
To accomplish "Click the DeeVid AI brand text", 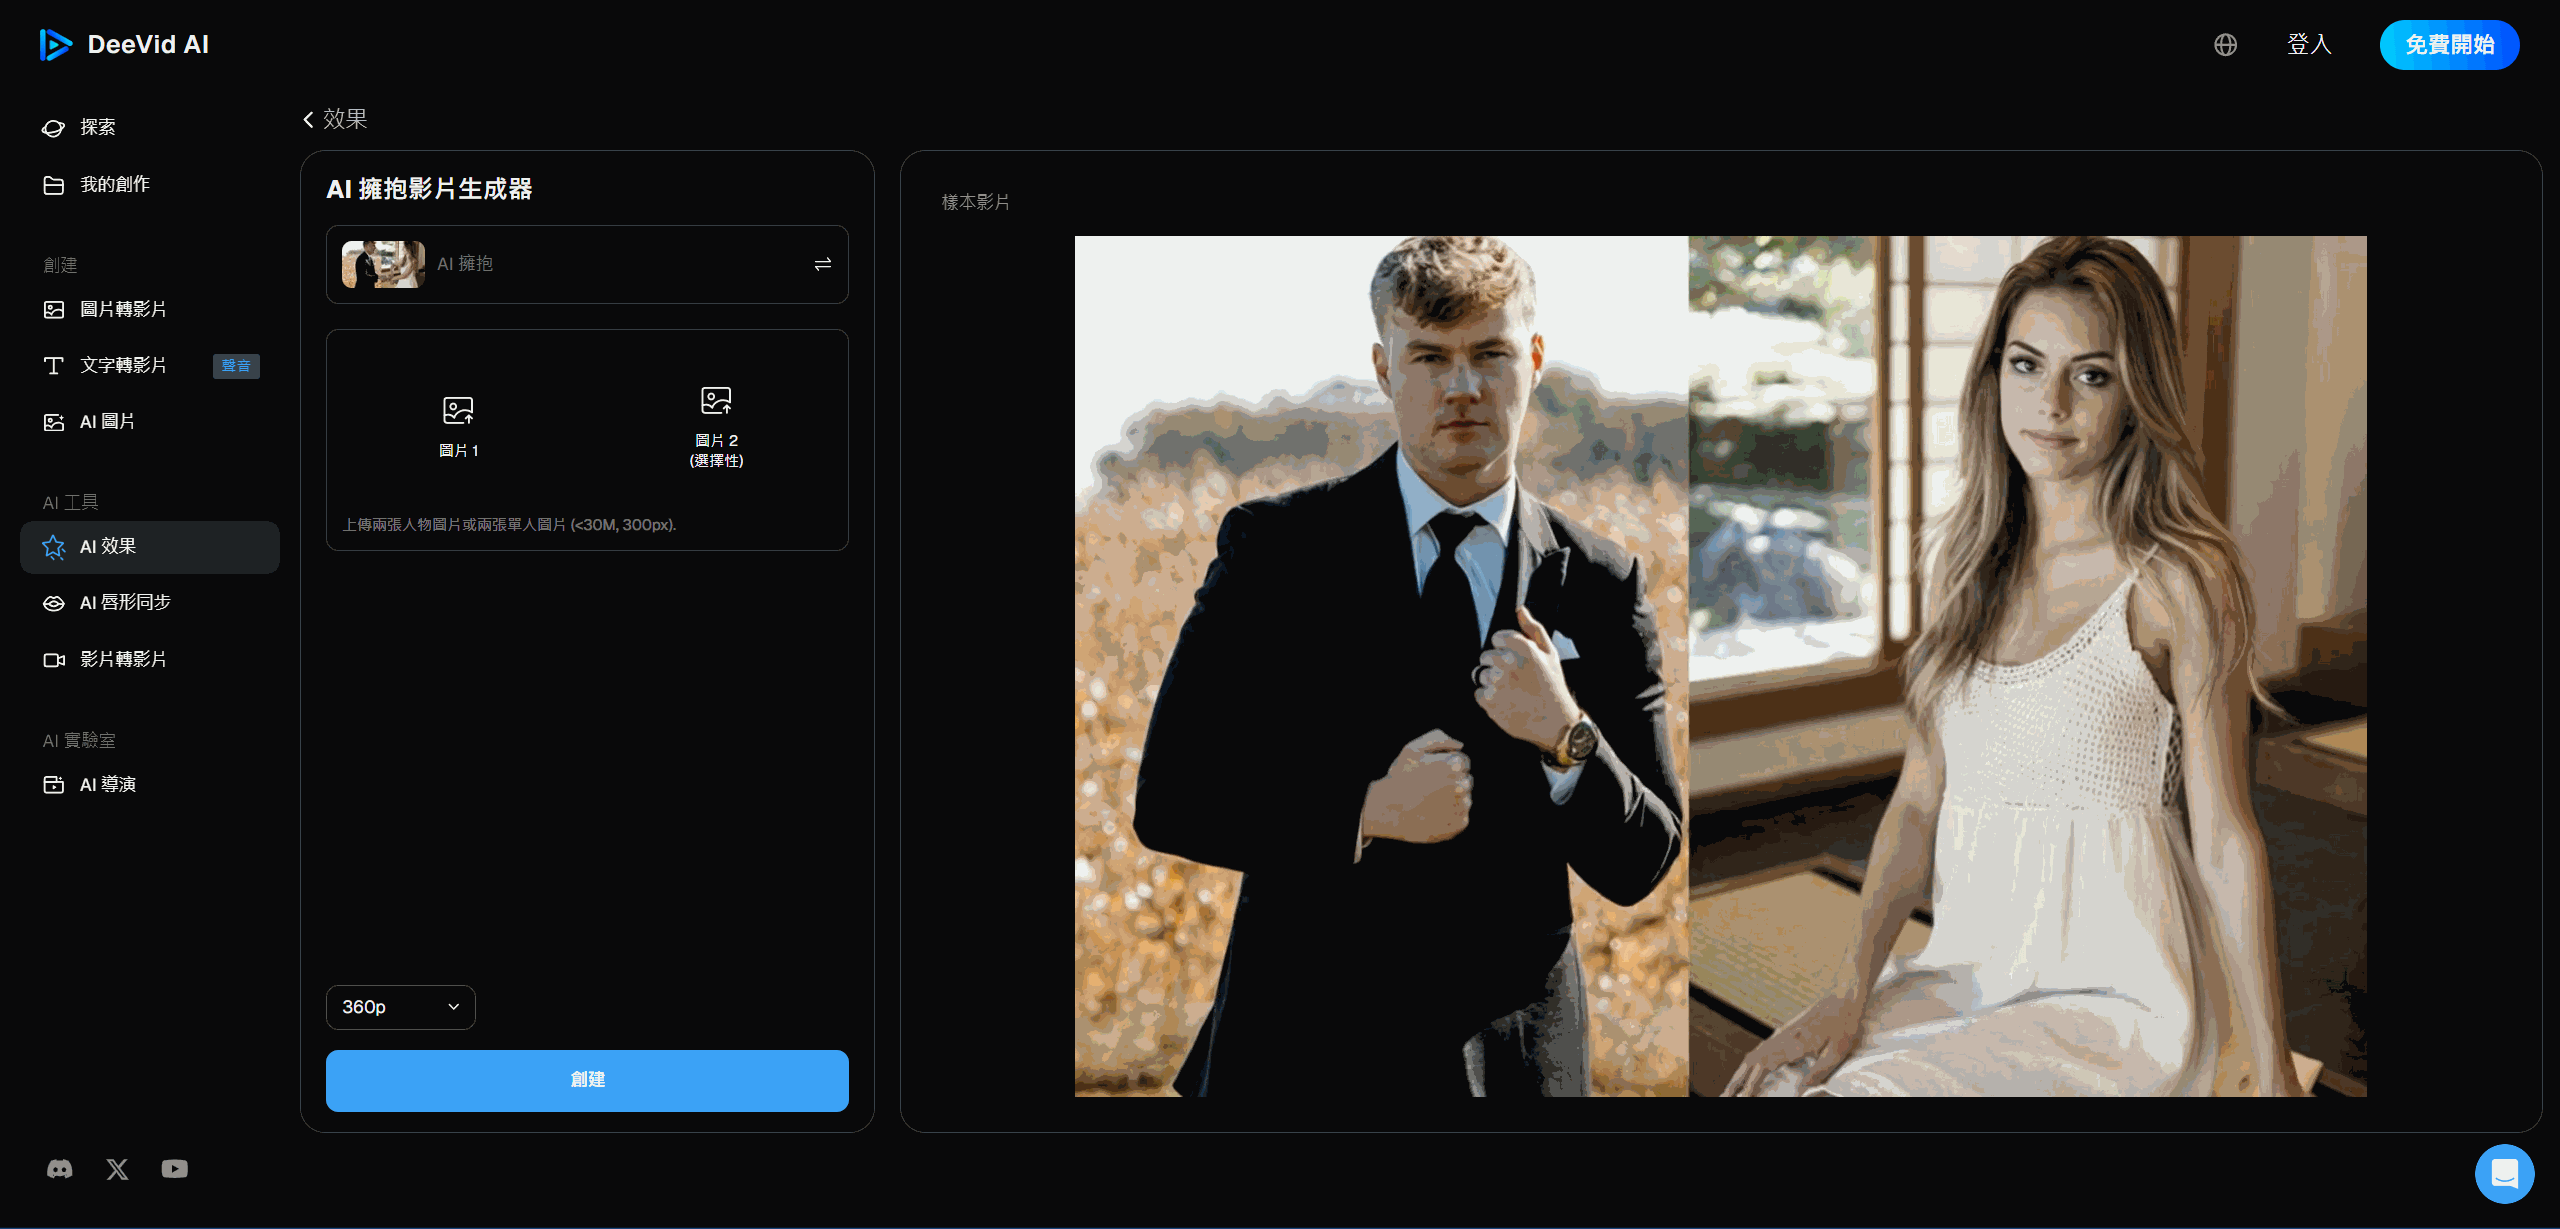I will (148, 44).
